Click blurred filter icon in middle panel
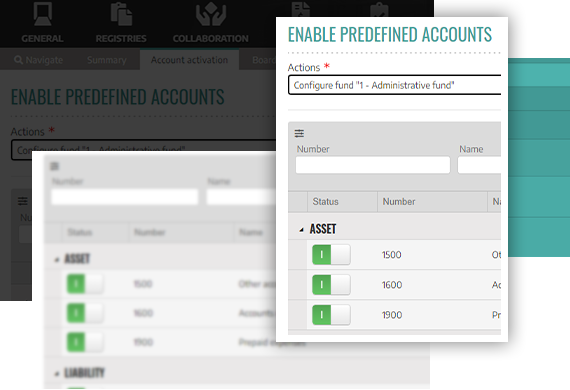The height and width of the screenshot is (390, 570). 54,166
